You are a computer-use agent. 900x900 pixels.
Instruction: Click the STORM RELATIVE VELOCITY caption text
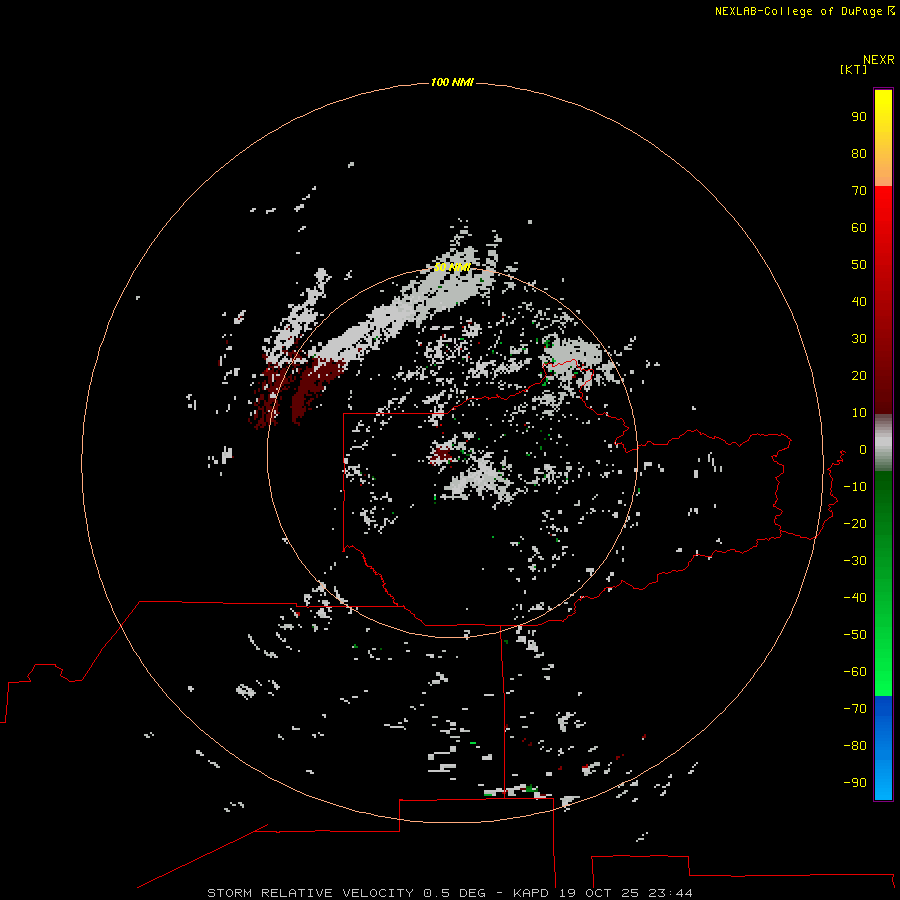(310, 893)
